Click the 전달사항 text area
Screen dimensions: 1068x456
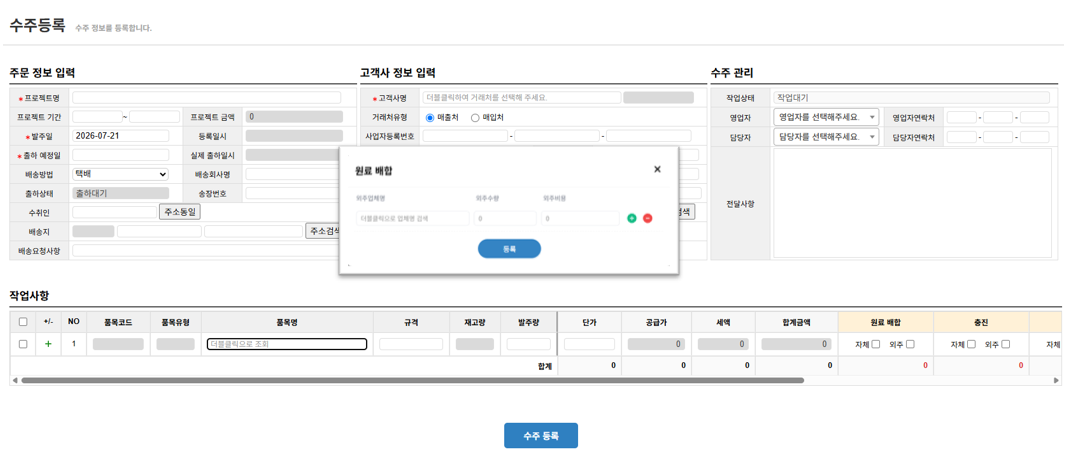[x=913, y=203]
